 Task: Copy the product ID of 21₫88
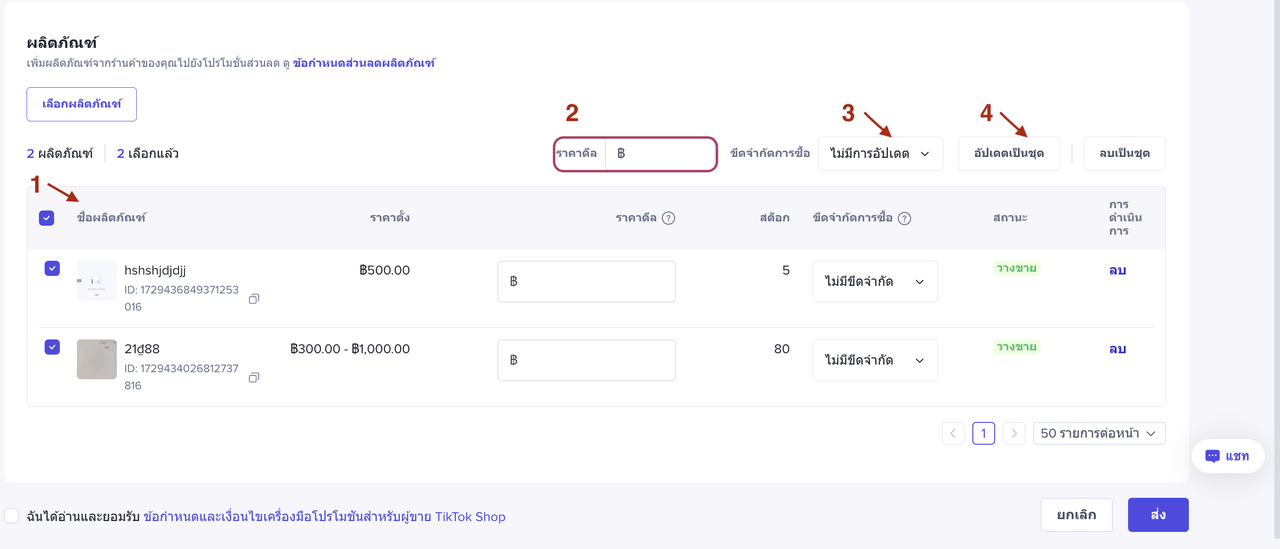tap(254, 377)
